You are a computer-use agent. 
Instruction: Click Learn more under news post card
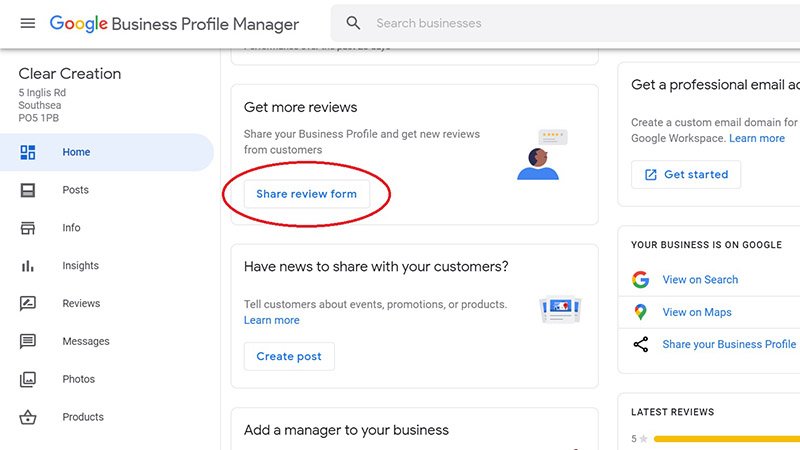click(271, 320)
